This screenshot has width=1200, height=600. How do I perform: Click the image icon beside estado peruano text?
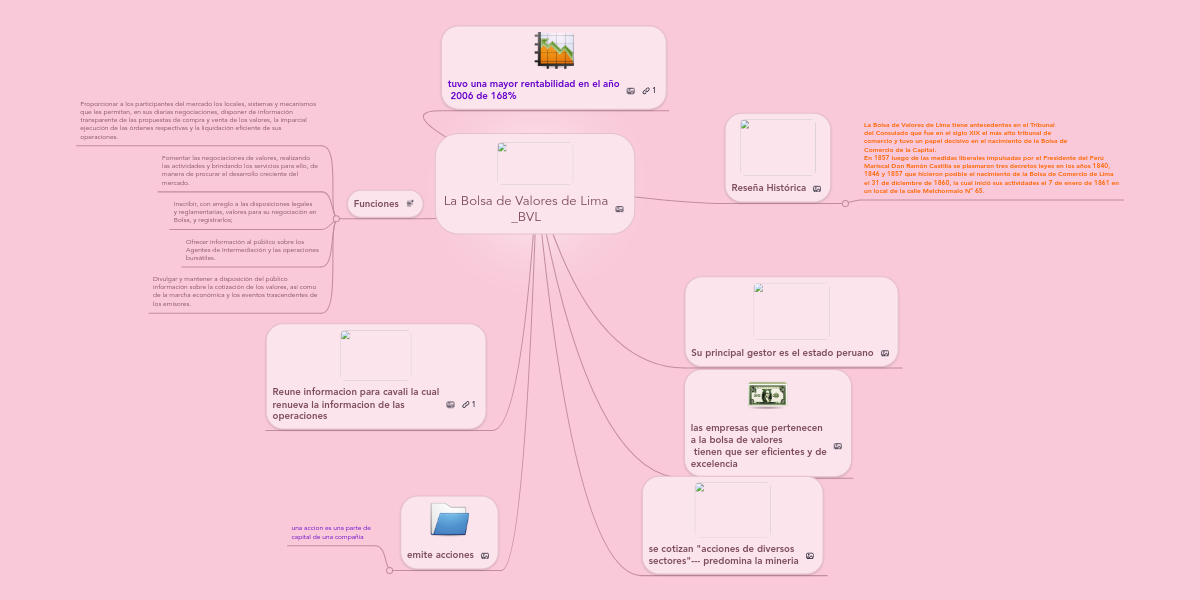coord(885,353)
